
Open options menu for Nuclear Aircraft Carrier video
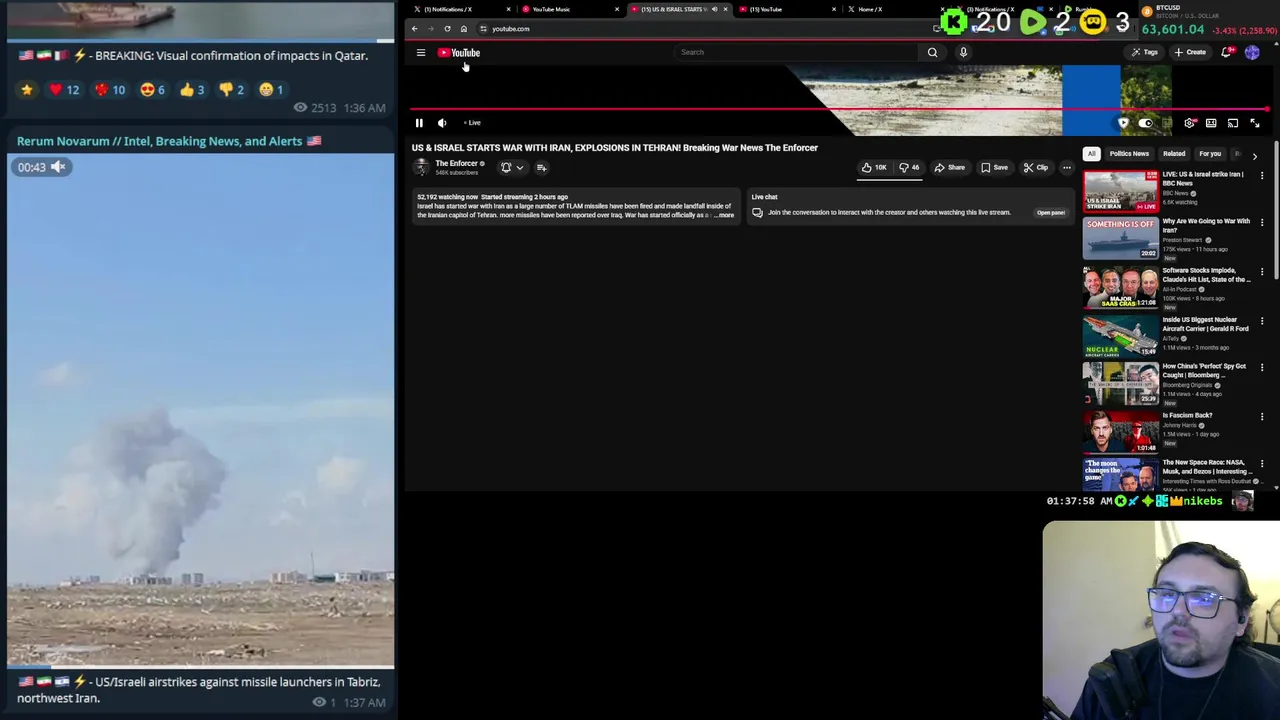pyautogui.click(x=1262, y=321)
